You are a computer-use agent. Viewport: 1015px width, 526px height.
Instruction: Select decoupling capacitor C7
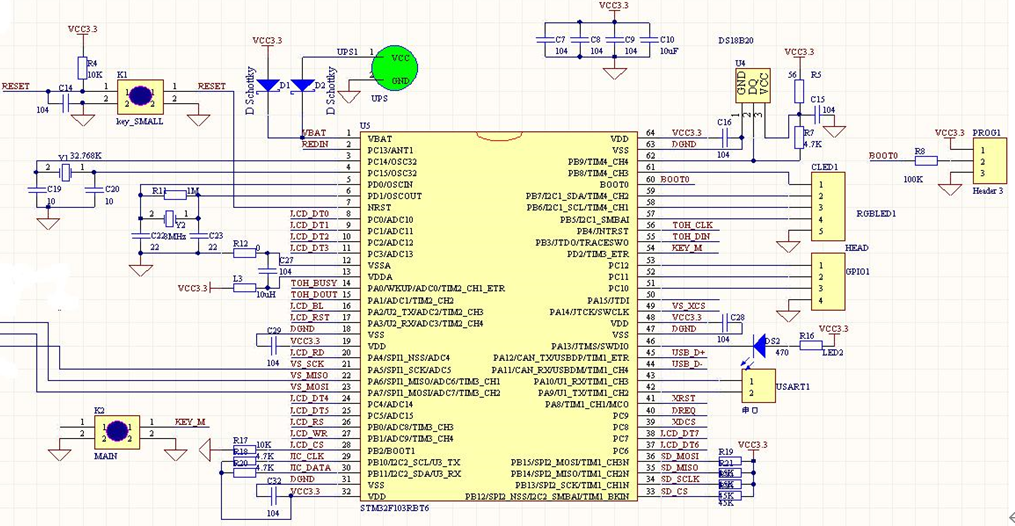[x=544, y=39]
